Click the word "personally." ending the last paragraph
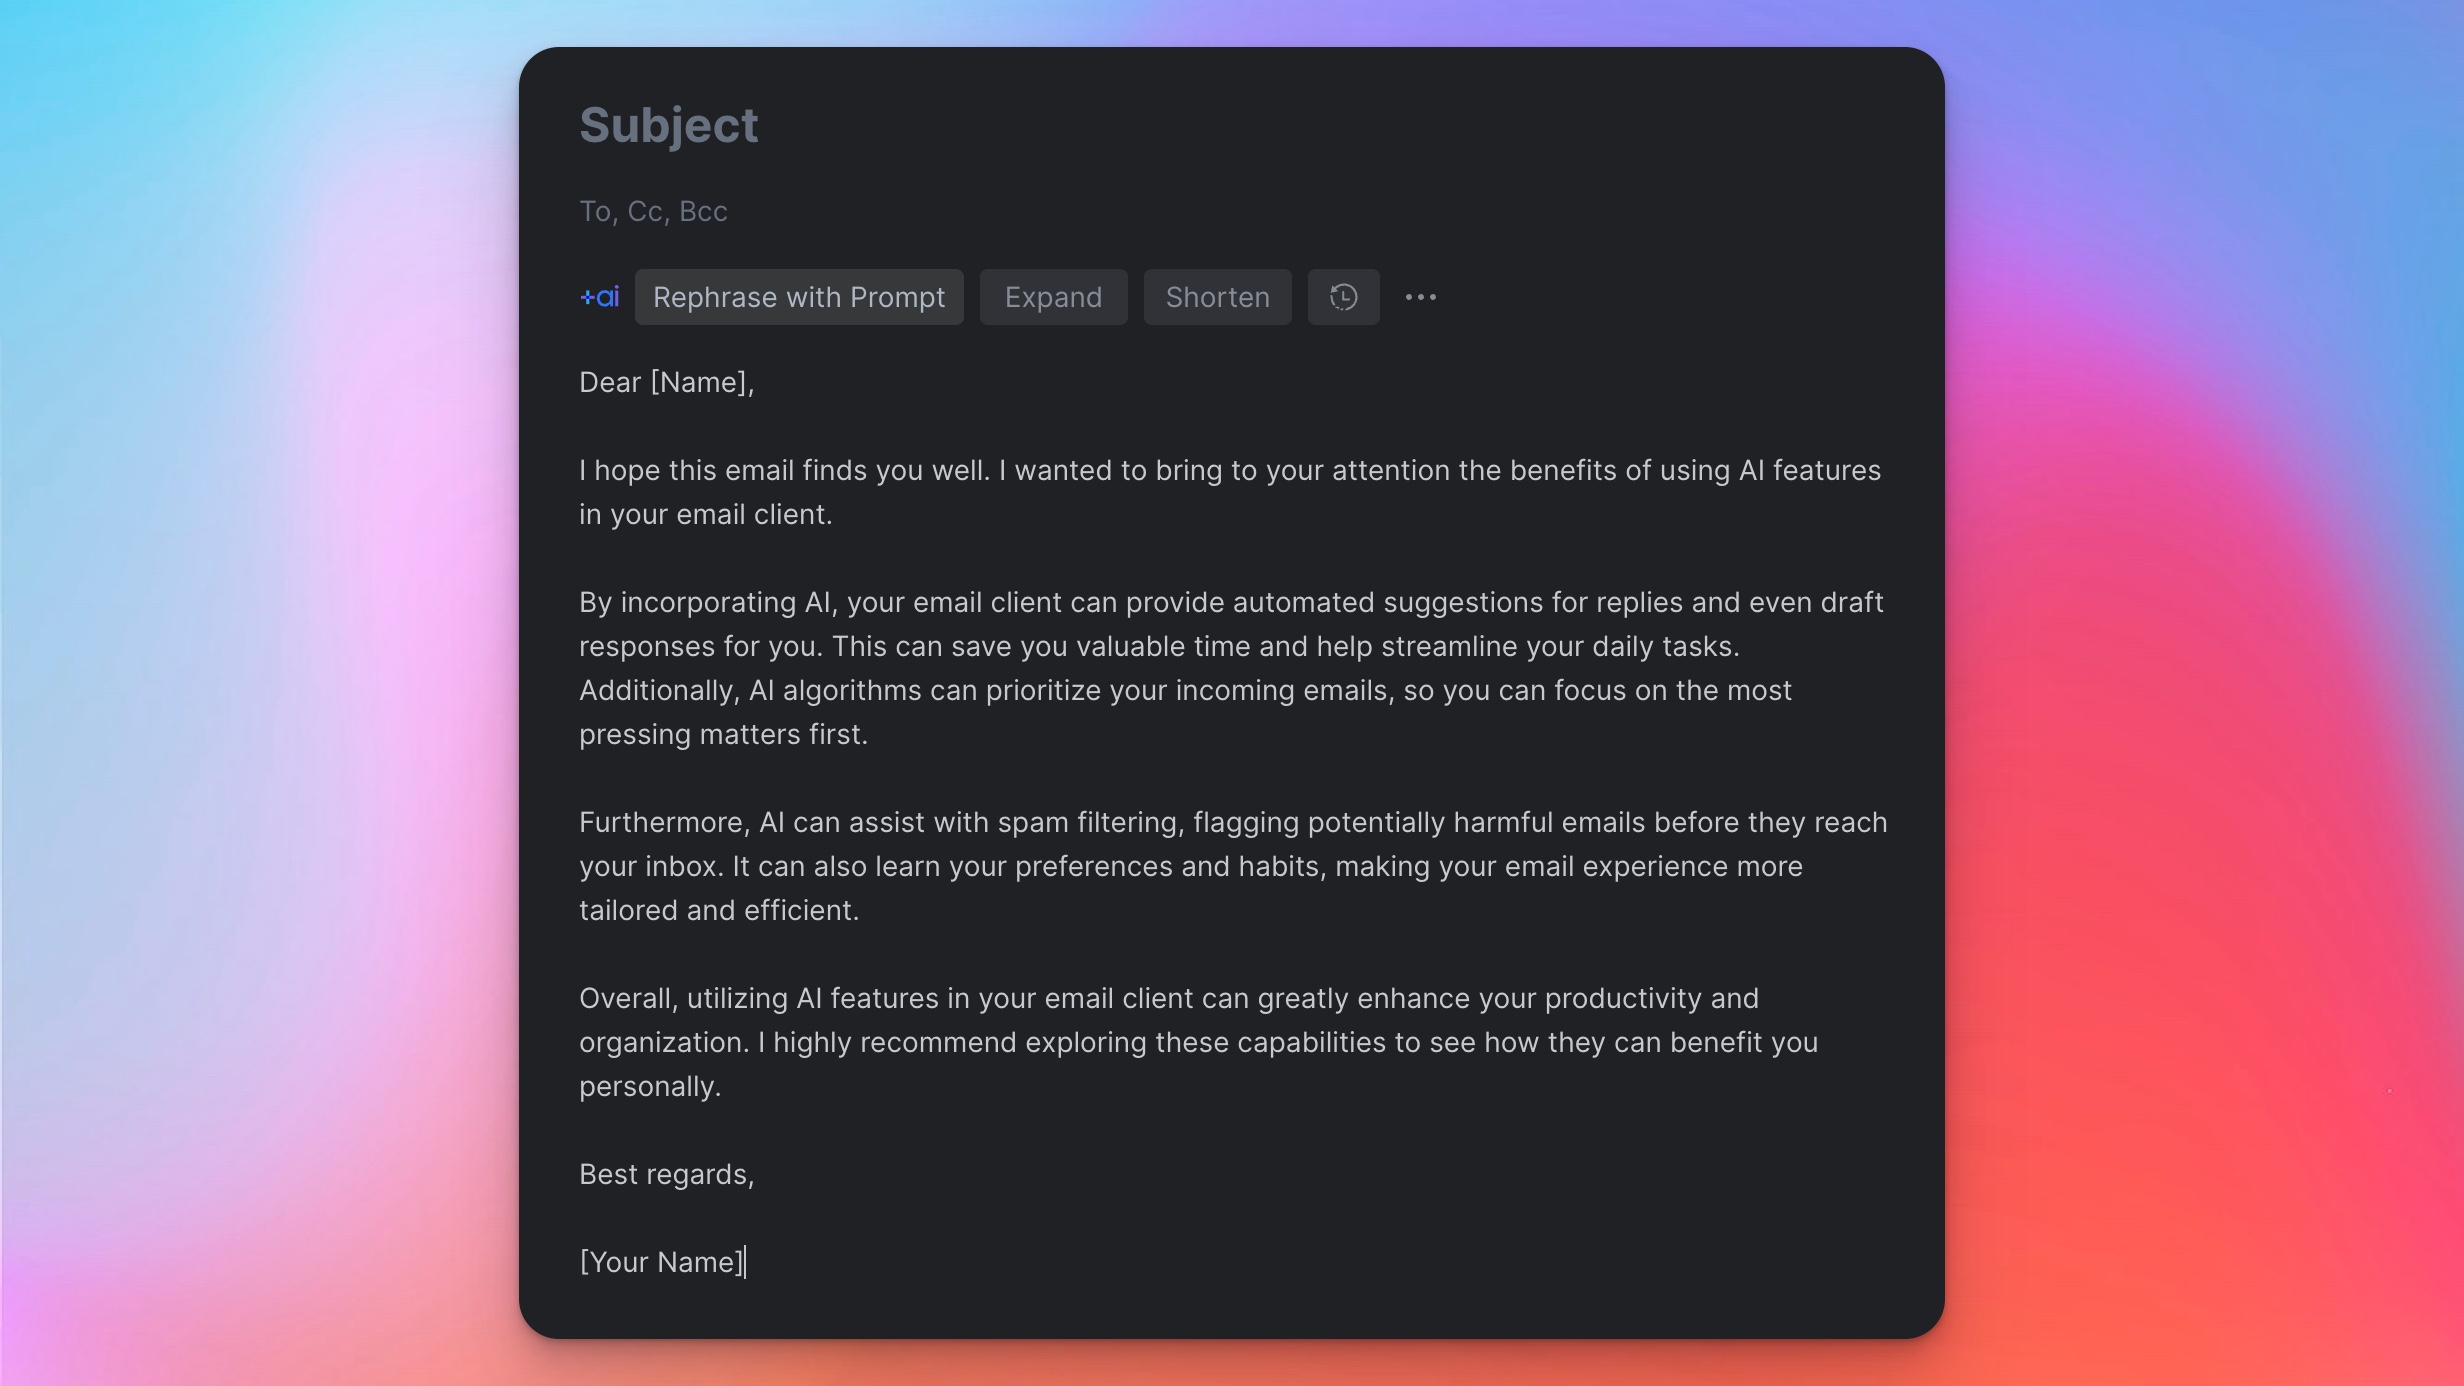This screenshot has width=2464, height=1386. (x=650, y=1087)
